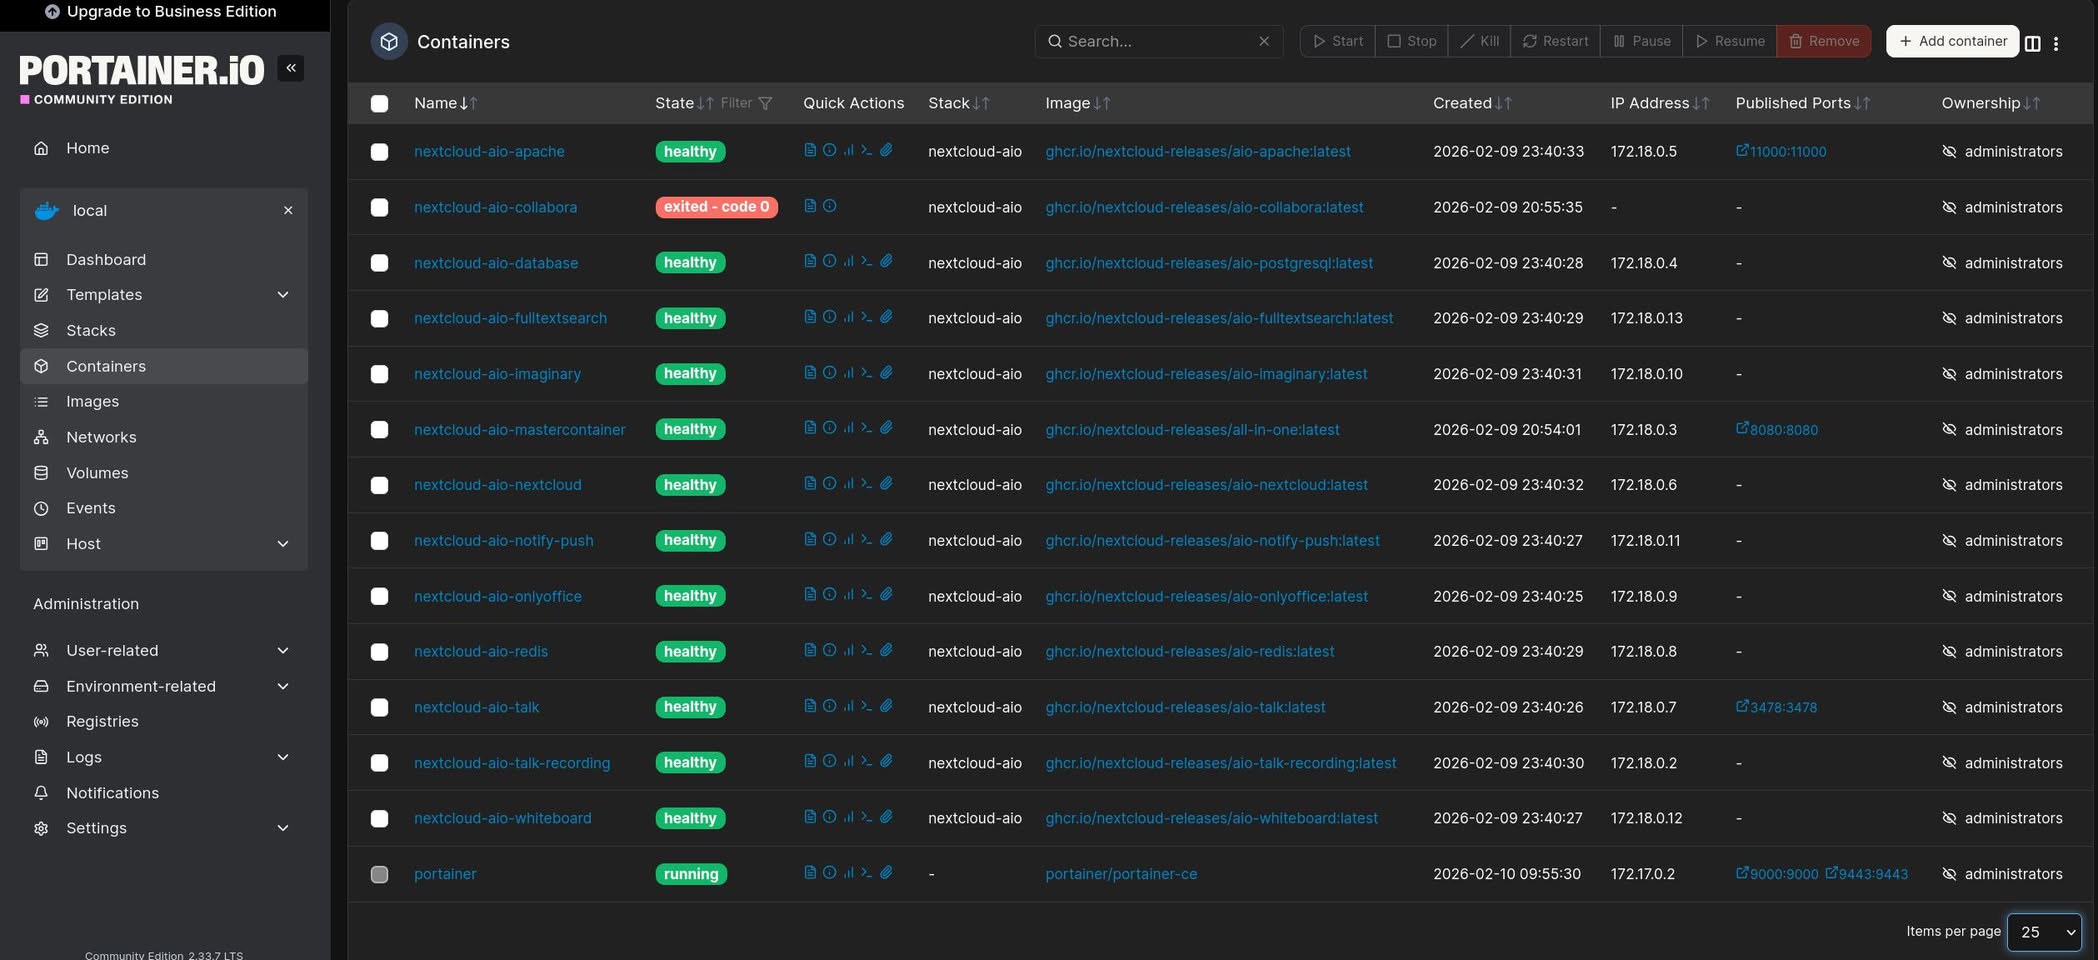Open the portainer/portainer-ce image link

click(x=1121, y=874)
